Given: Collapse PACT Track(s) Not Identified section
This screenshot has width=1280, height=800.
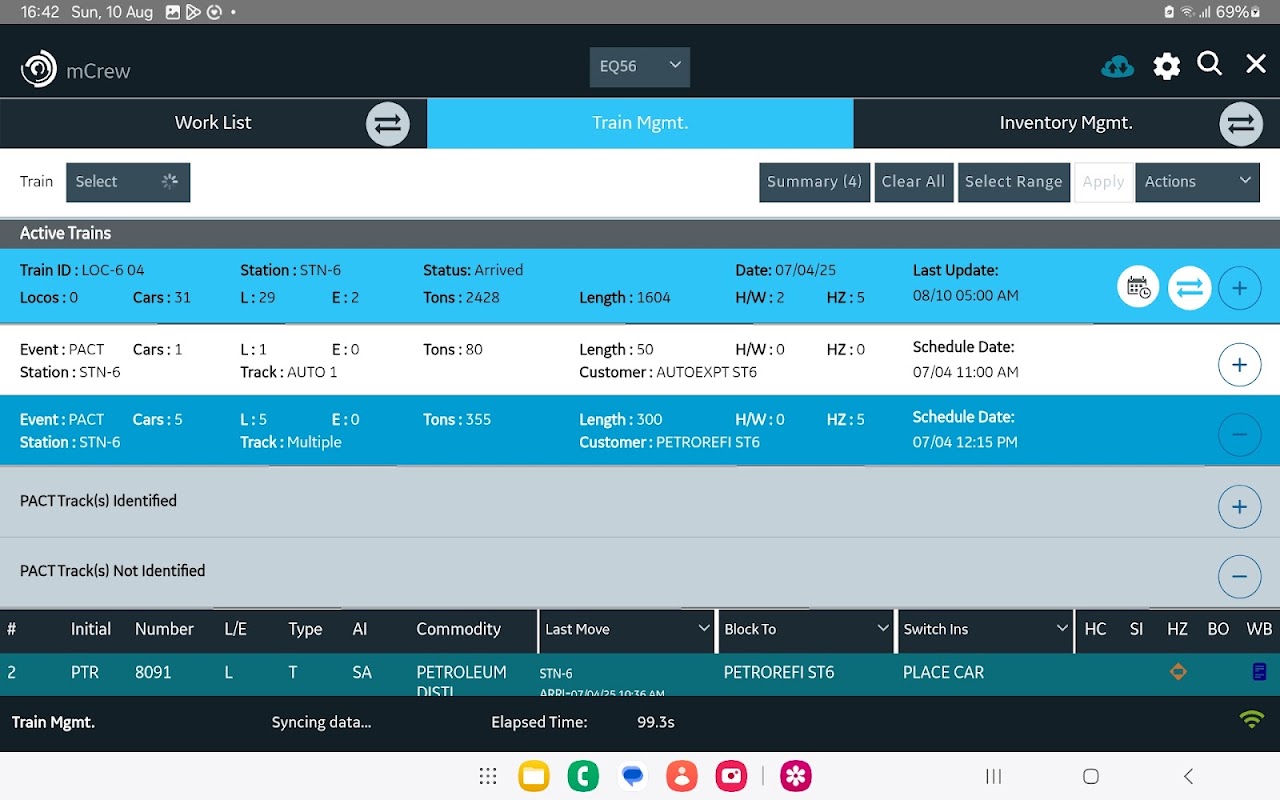Looking at the screenshot, I should coord(1239,577).
